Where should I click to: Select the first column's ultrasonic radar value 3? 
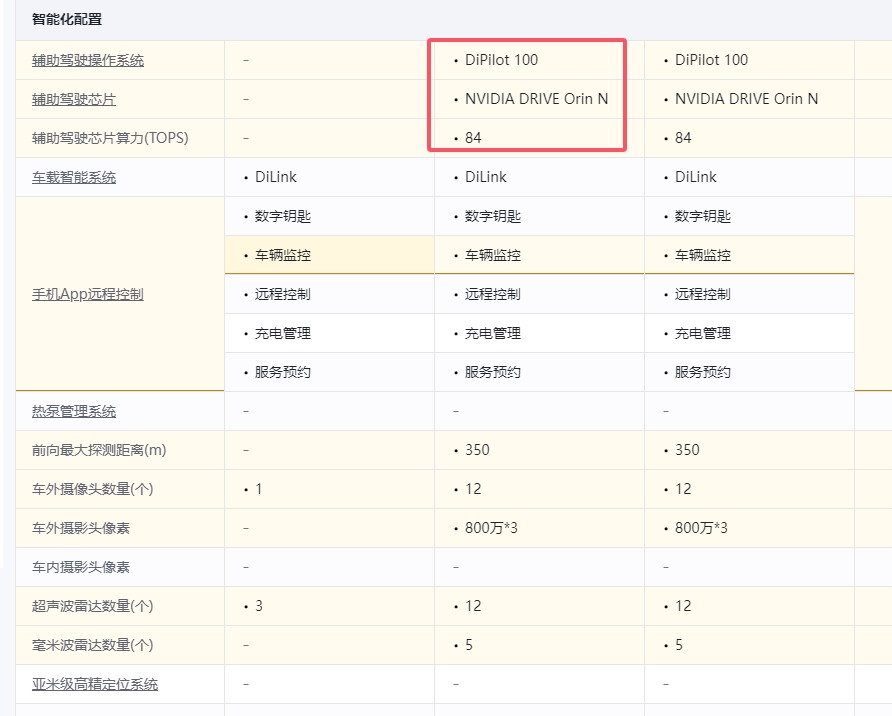point(259,606)
